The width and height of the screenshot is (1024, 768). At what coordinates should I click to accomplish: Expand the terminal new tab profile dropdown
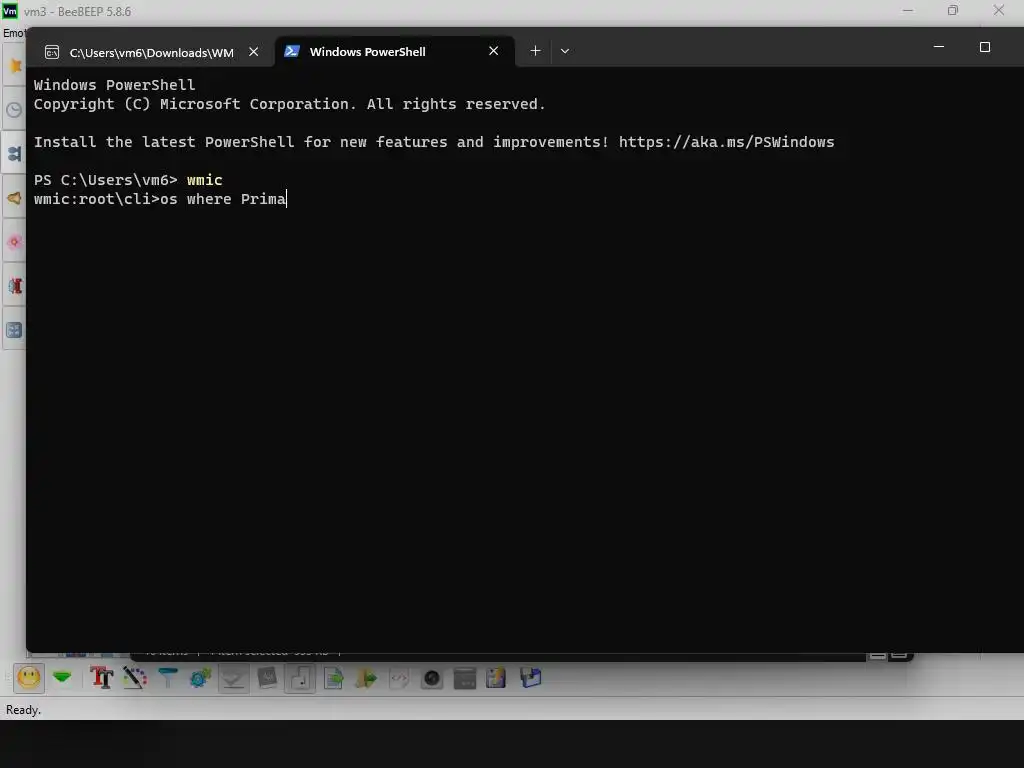tap(565, 51)
